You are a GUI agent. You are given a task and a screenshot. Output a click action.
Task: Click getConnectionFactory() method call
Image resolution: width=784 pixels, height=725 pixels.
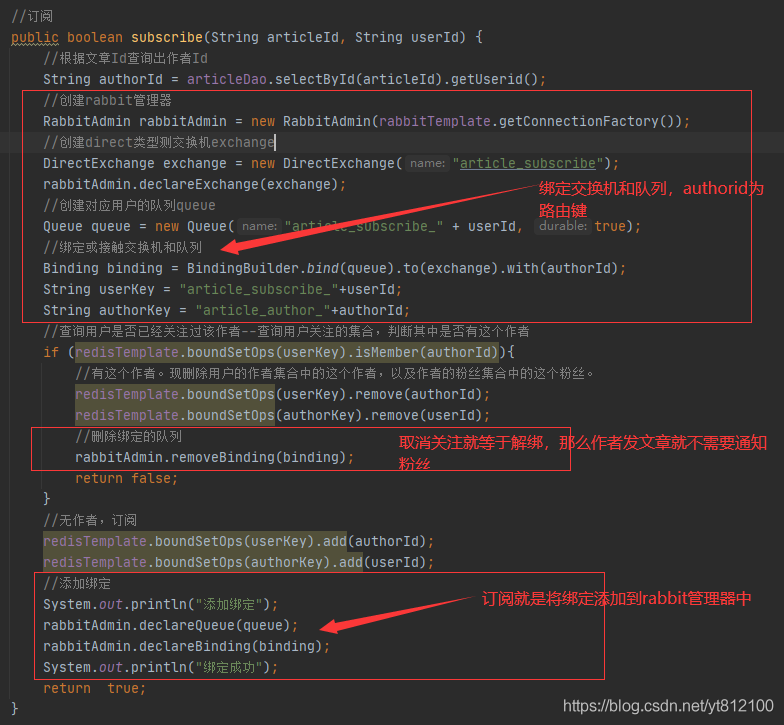coord(586,122)
